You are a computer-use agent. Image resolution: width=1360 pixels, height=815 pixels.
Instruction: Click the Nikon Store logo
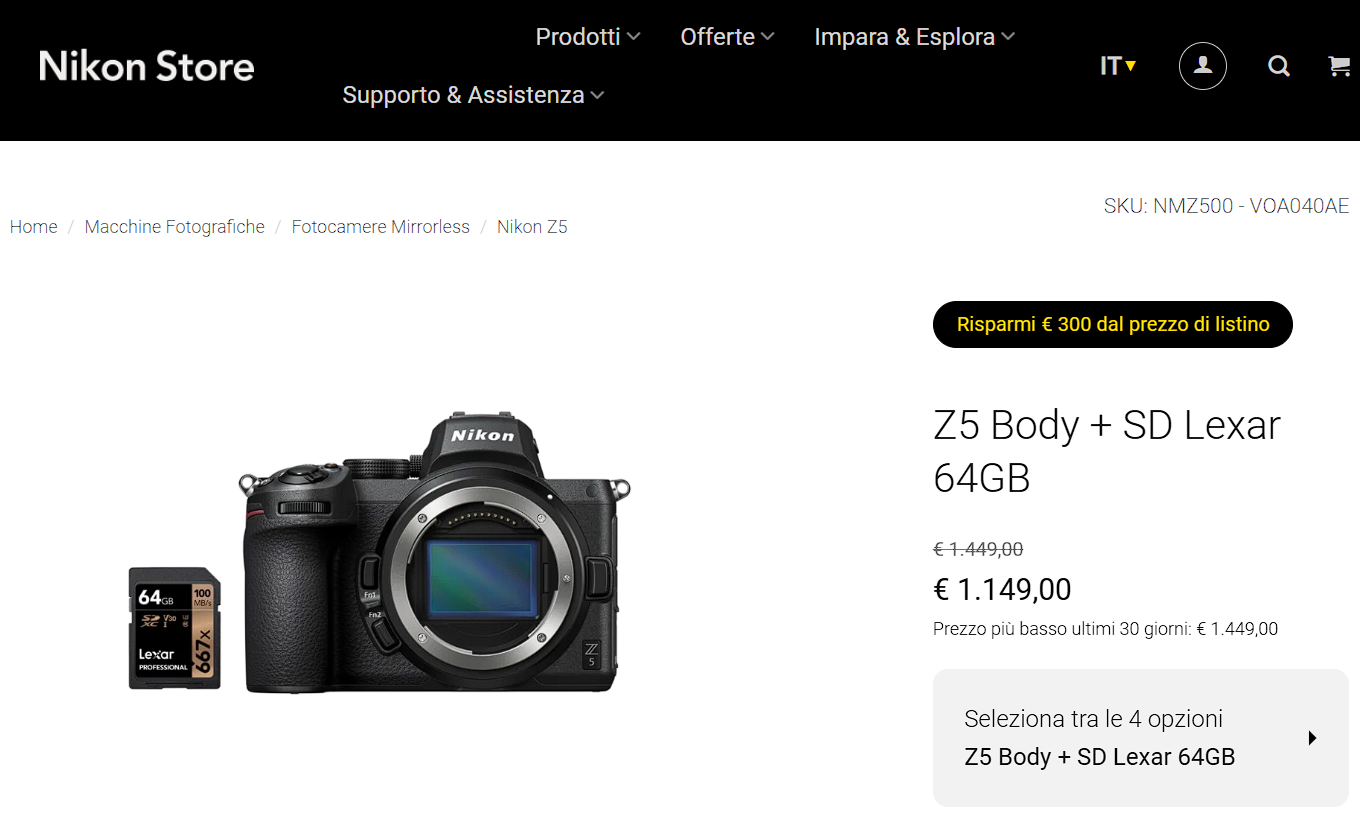[147, 66]
